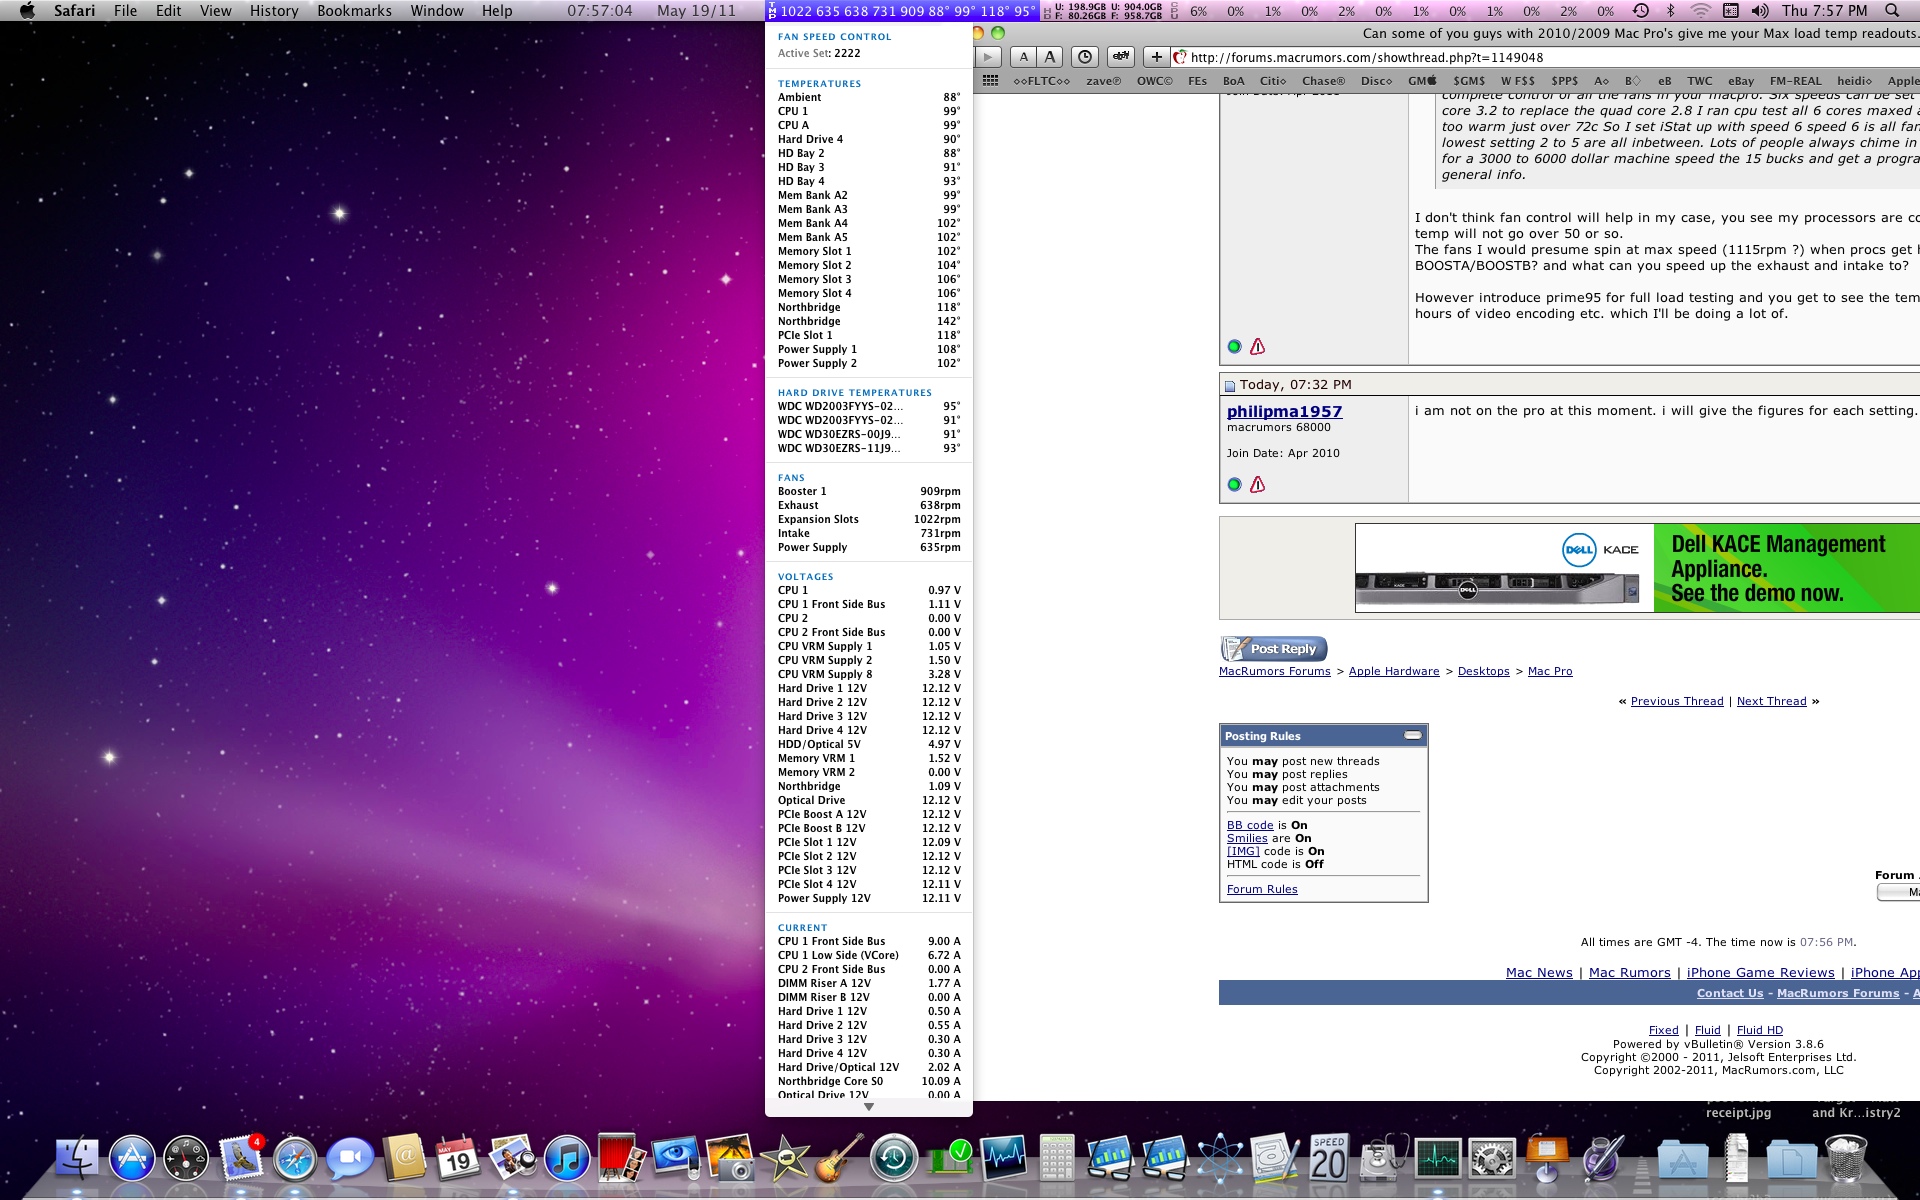Open Applications folder stack in Dock
The width and height of the screenshot is (1920, 1200).
click(x=1683, y=1160)
